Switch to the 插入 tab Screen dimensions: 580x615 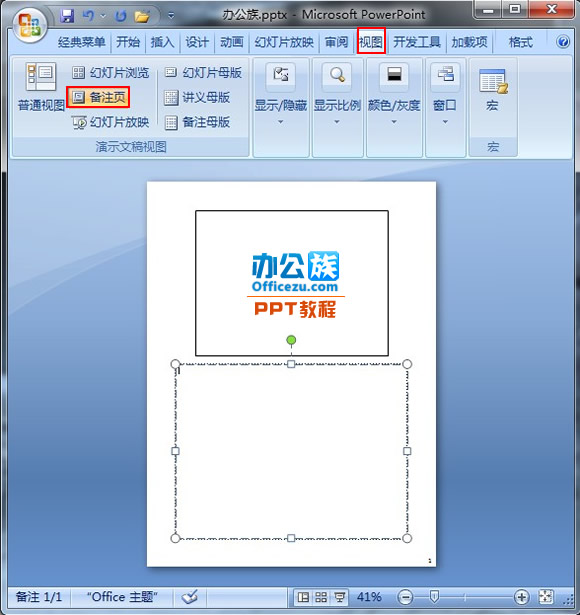click(162, 42)
